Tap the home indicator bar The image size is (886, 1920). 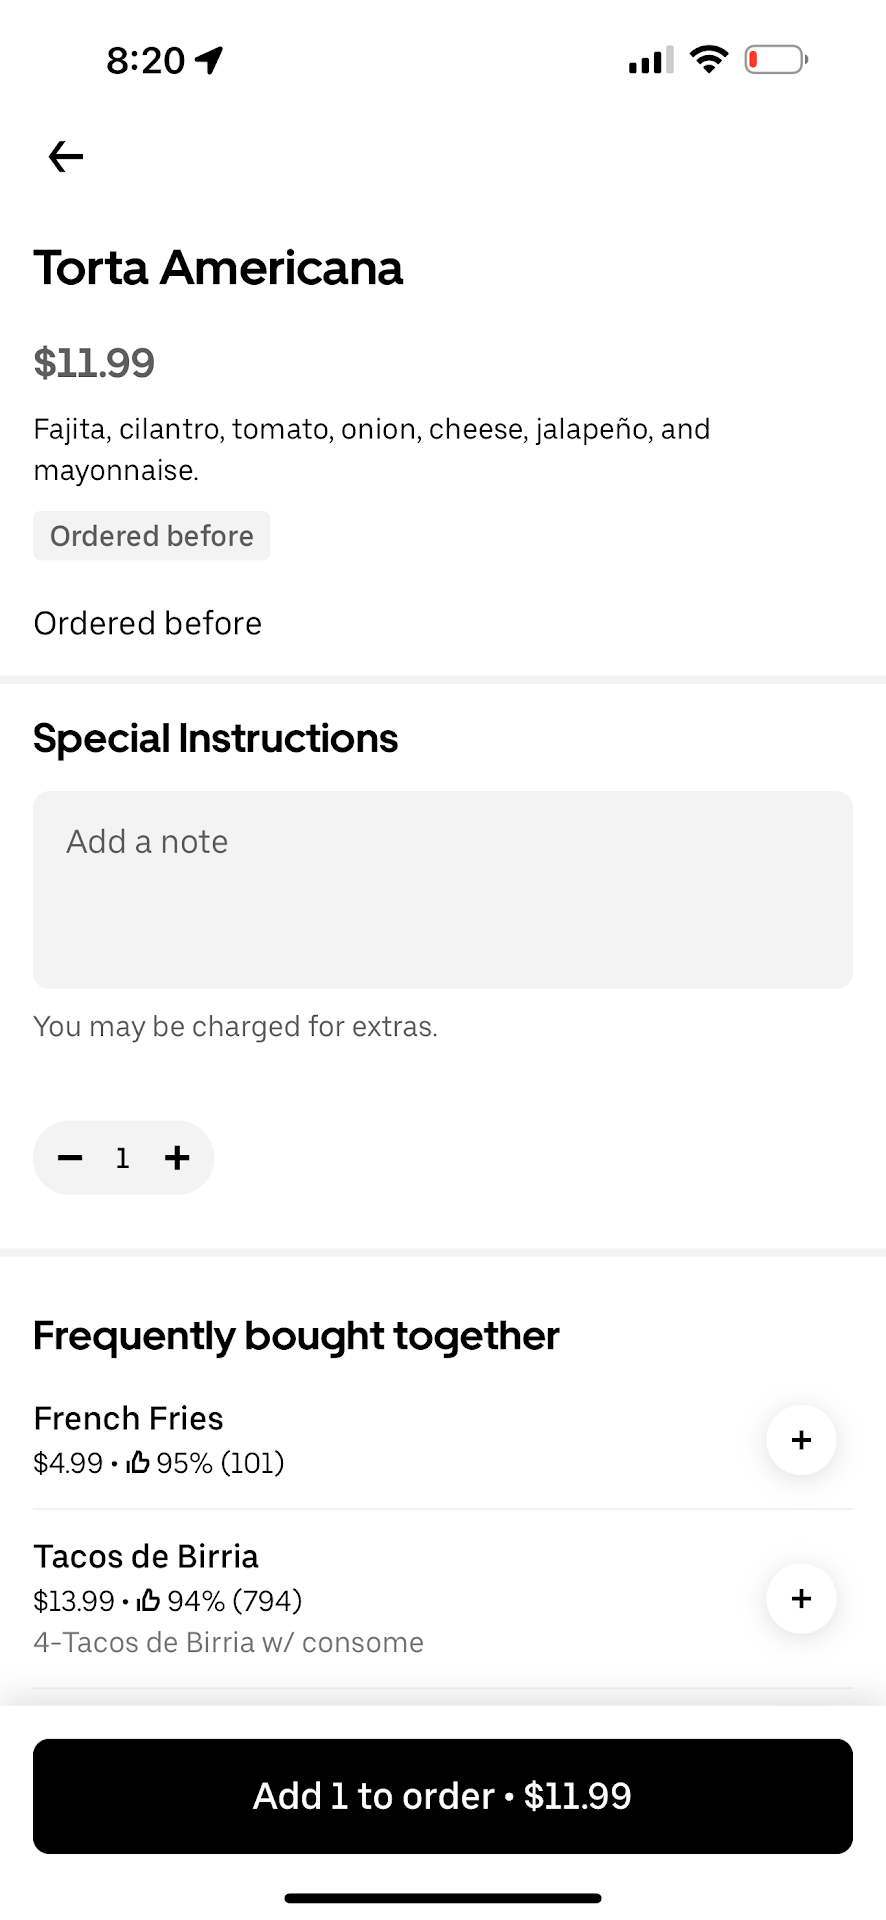[442, 1898]
